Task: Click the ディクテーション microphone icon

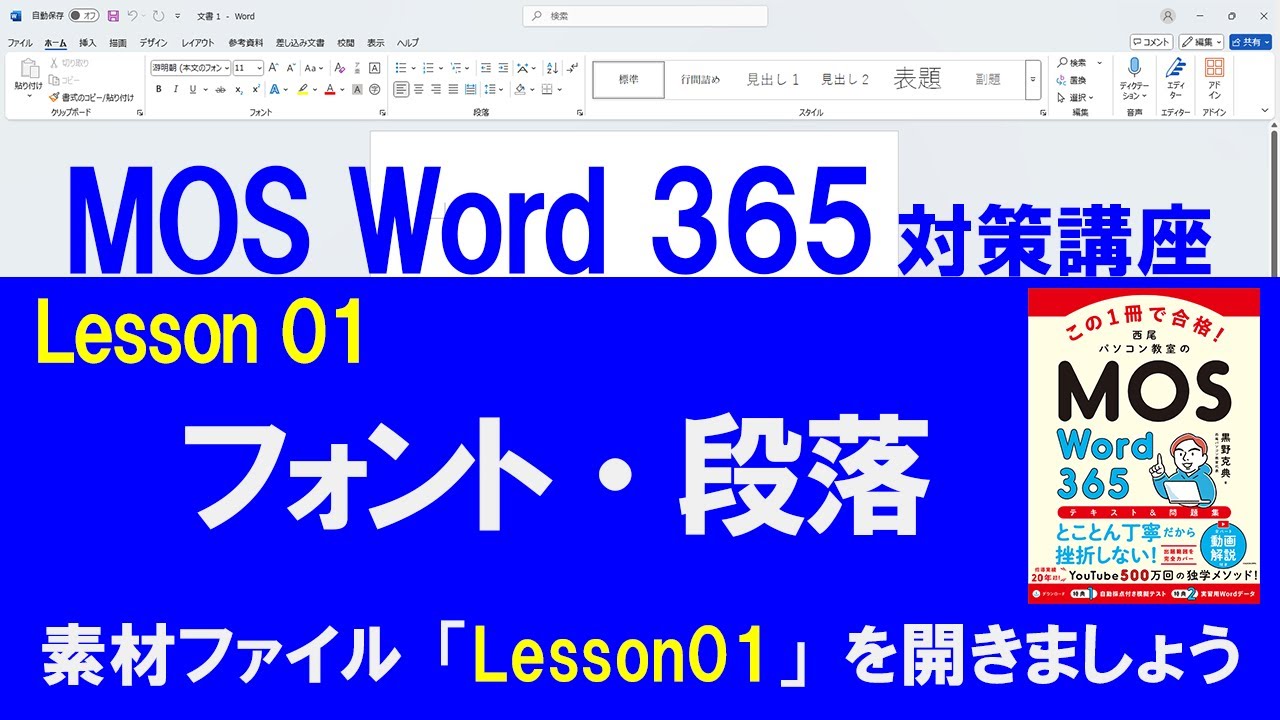Action: coord(1134,67)
